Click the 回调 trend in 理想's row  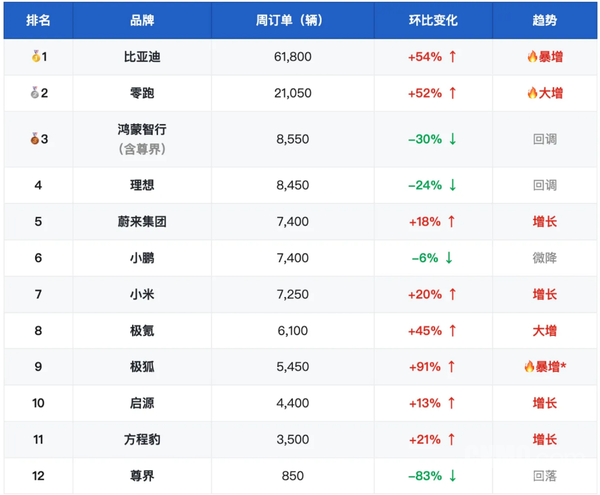[545, 185]
